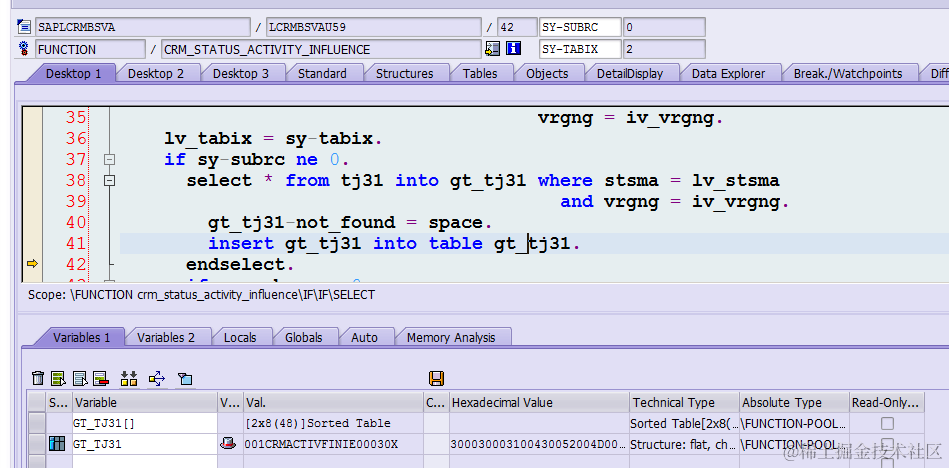Click the SAPLCRMBSVA program field
The image size is (949, 468).
(142, 27)
